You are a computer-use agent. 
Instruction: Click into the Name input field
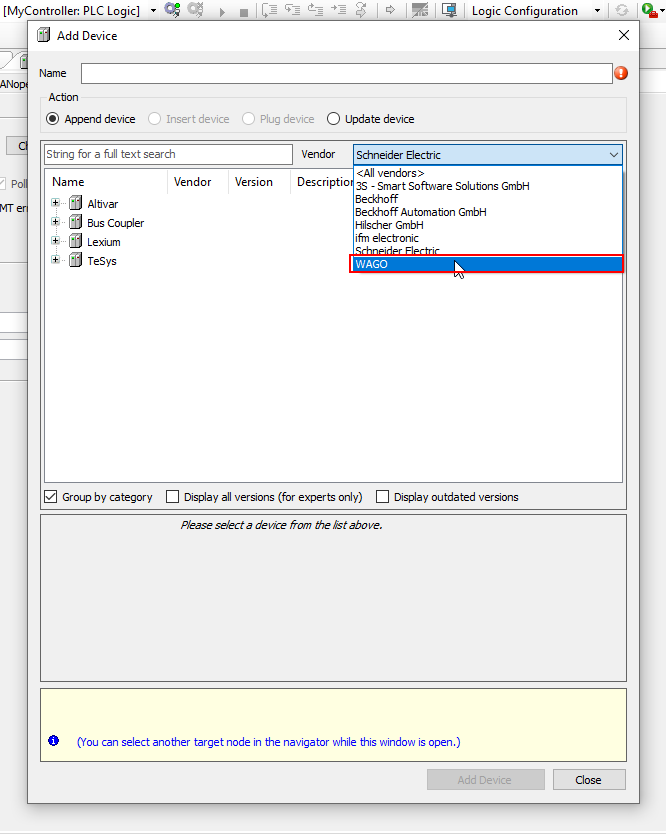click(346, 73)
